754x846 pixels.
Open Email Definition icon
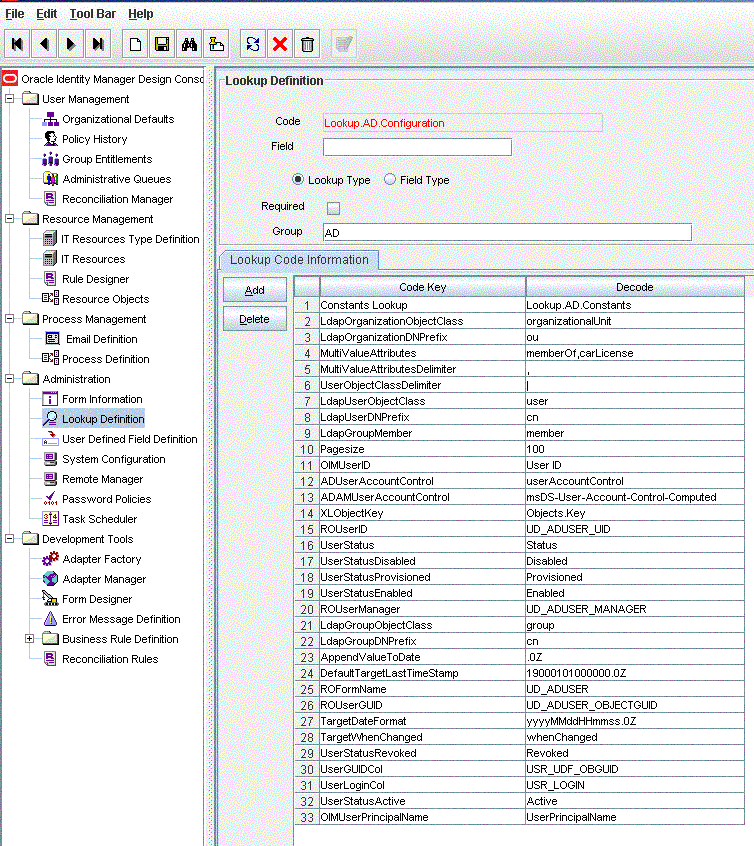coord(52,339)
